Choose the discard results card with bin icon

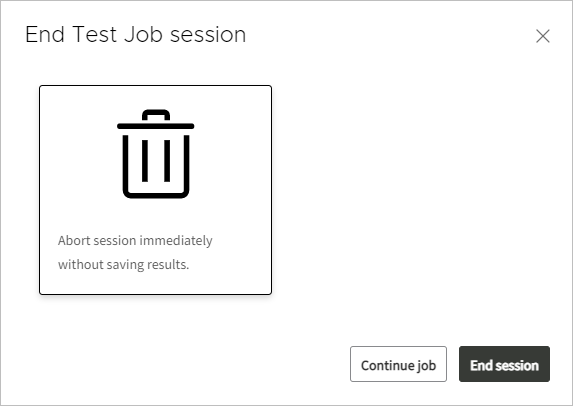(156, 190)
